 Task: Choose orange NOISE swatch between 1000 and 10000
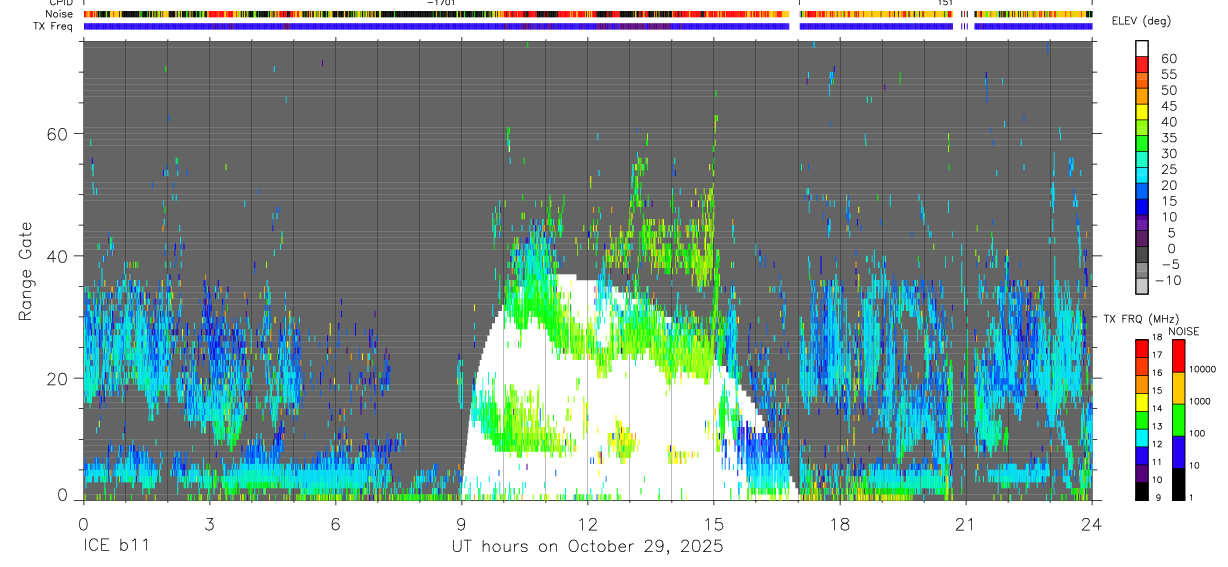(1178, 388)
